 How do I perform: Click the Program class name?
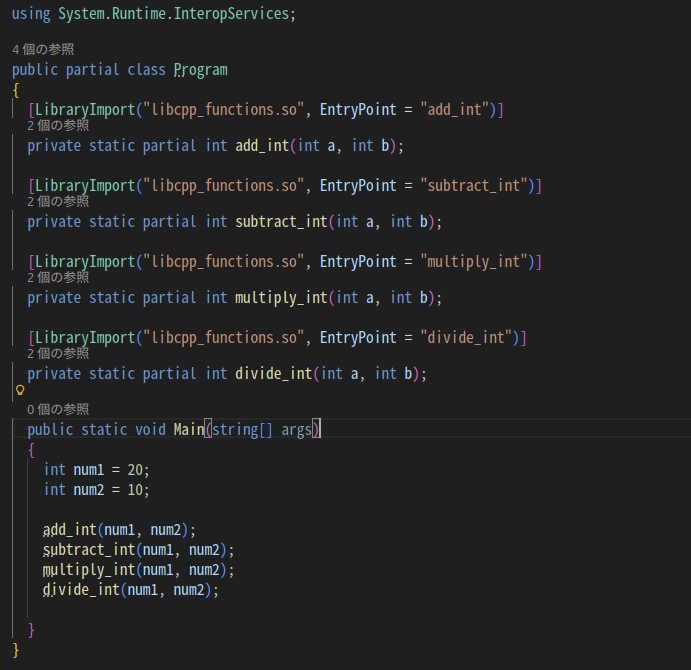click(x=201, y=70)
